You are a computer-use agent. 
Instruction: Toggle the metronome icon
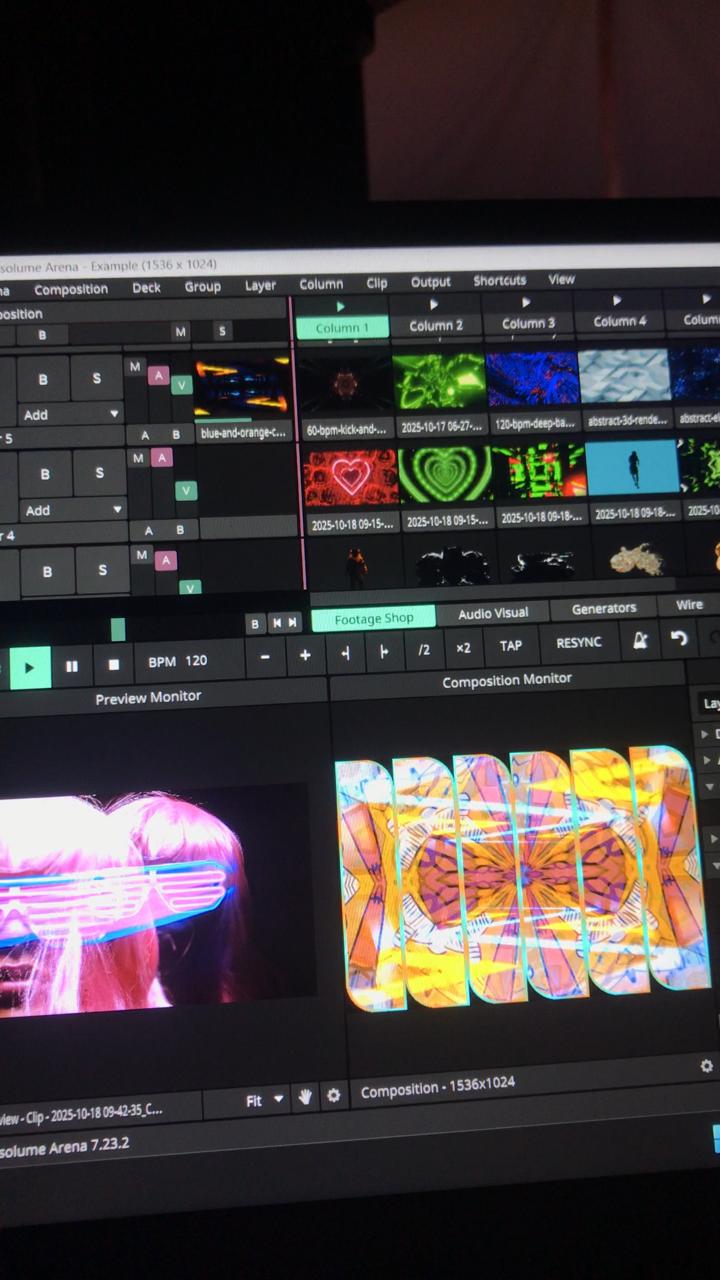click(639, 641)
